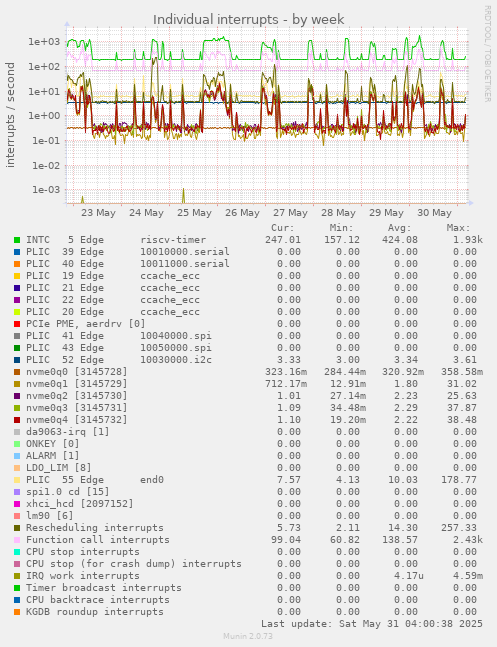The width and height of the screenshot is (497, 647).
Task: Click the '27 May' date label
Action: [x=290, y=213]
